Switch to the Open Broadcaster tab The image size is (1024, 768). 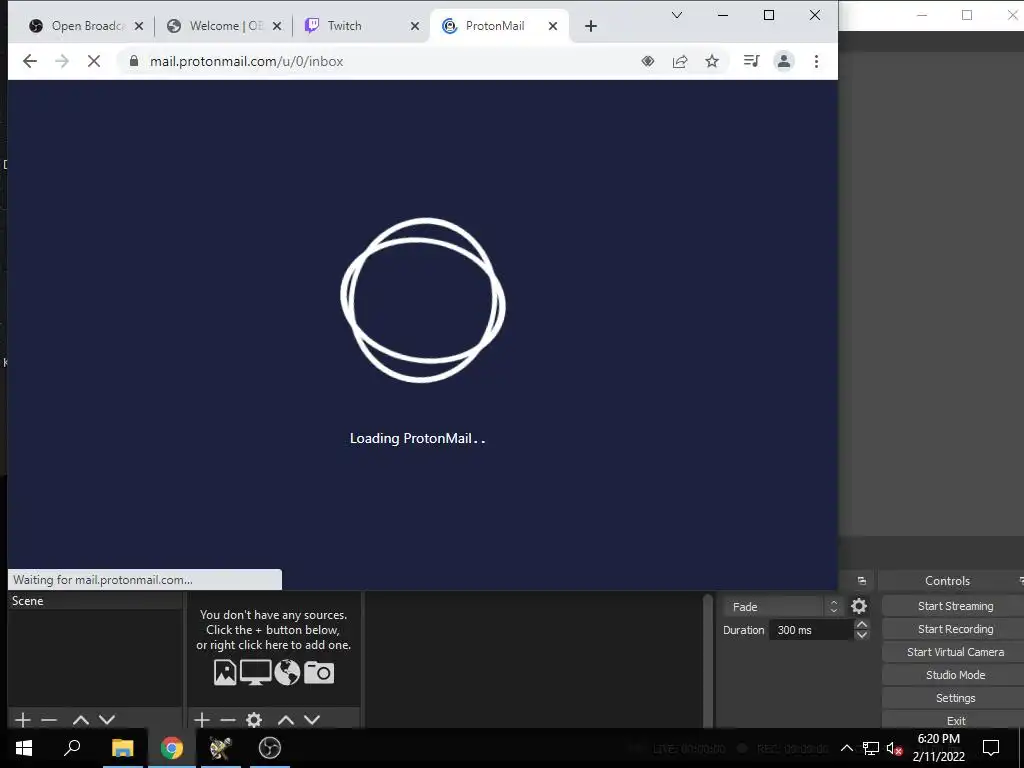(80, 26)
